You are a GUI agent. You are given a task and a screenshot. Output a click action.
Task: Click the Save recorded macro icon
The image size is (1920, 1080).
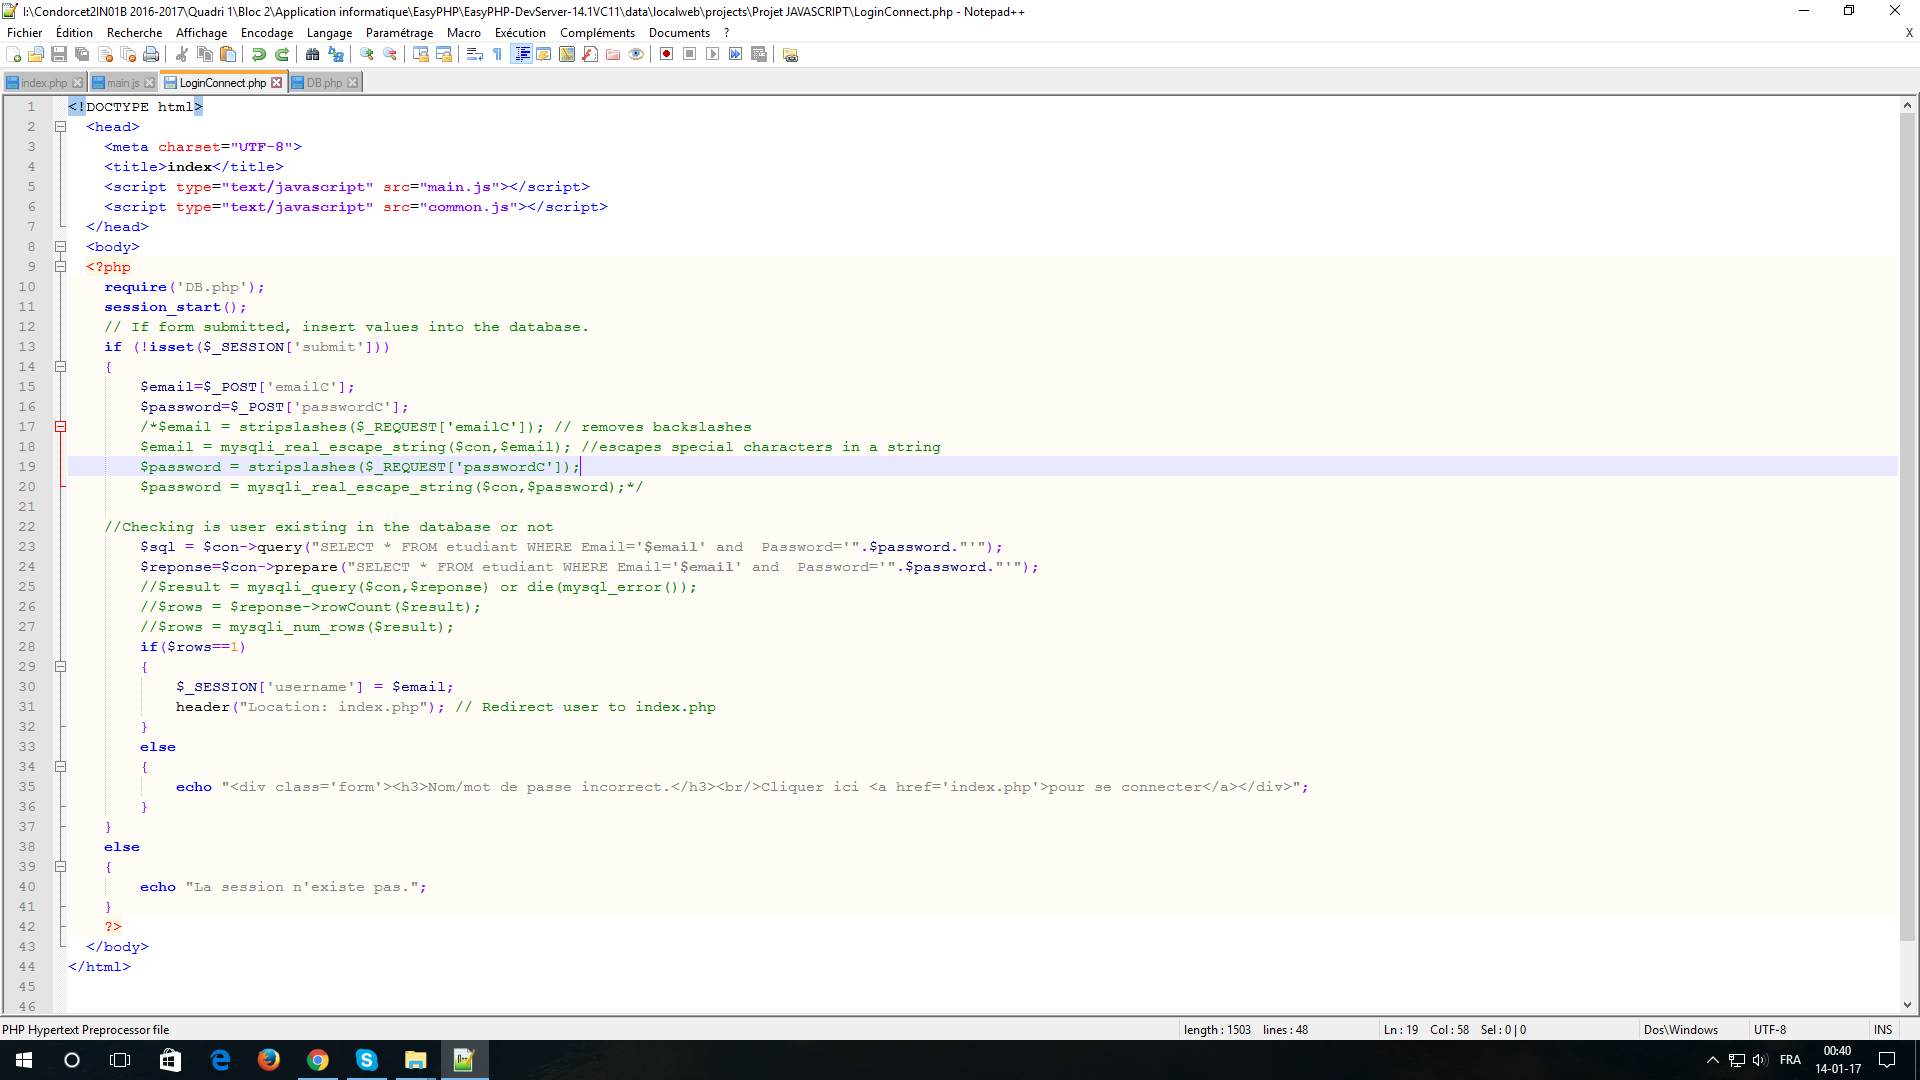[x=759, y=55]
